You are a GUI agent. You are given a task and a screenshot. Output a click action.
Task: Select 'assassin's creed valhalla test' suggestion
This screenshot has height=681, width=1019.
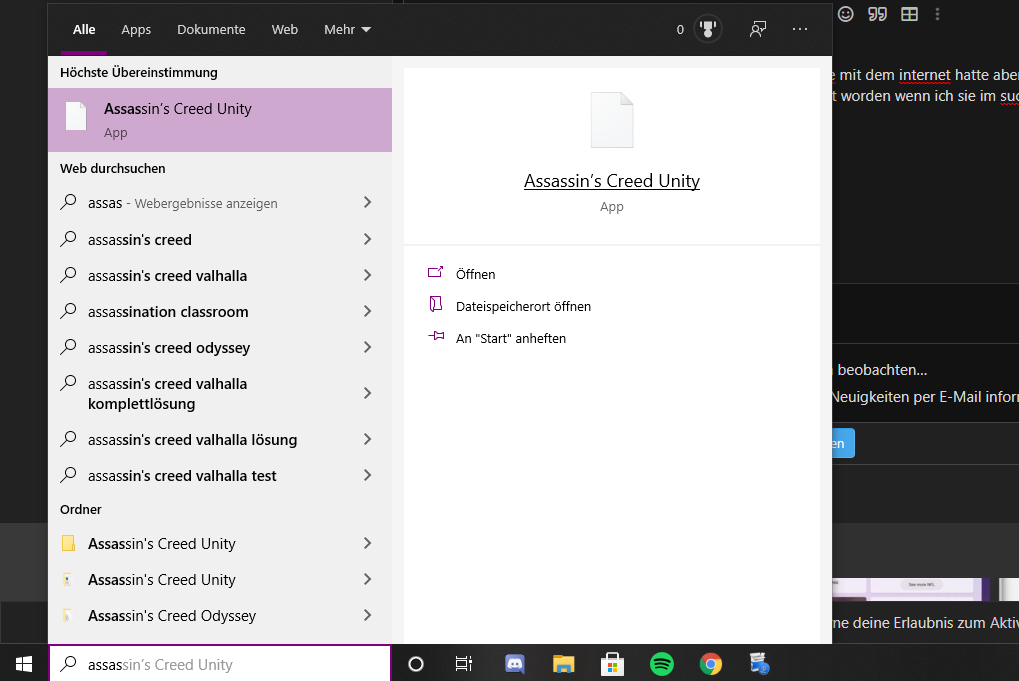[x=220, y=476]
